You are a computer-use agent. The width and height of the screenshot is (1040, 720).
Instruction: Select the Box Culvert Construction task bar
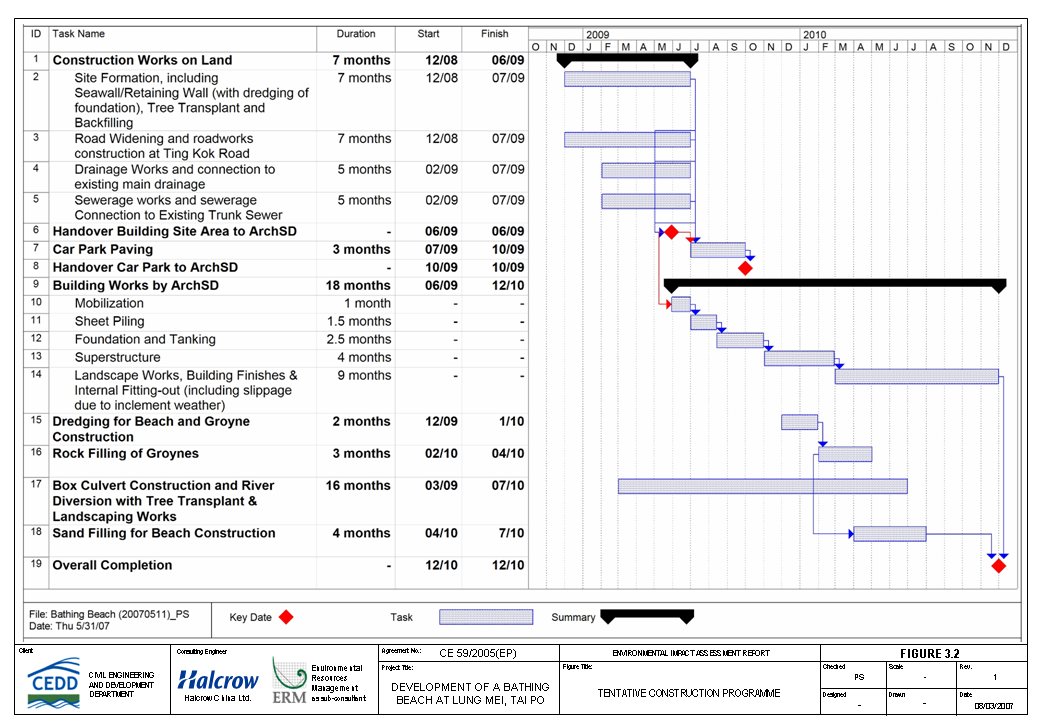click(762, 486)
